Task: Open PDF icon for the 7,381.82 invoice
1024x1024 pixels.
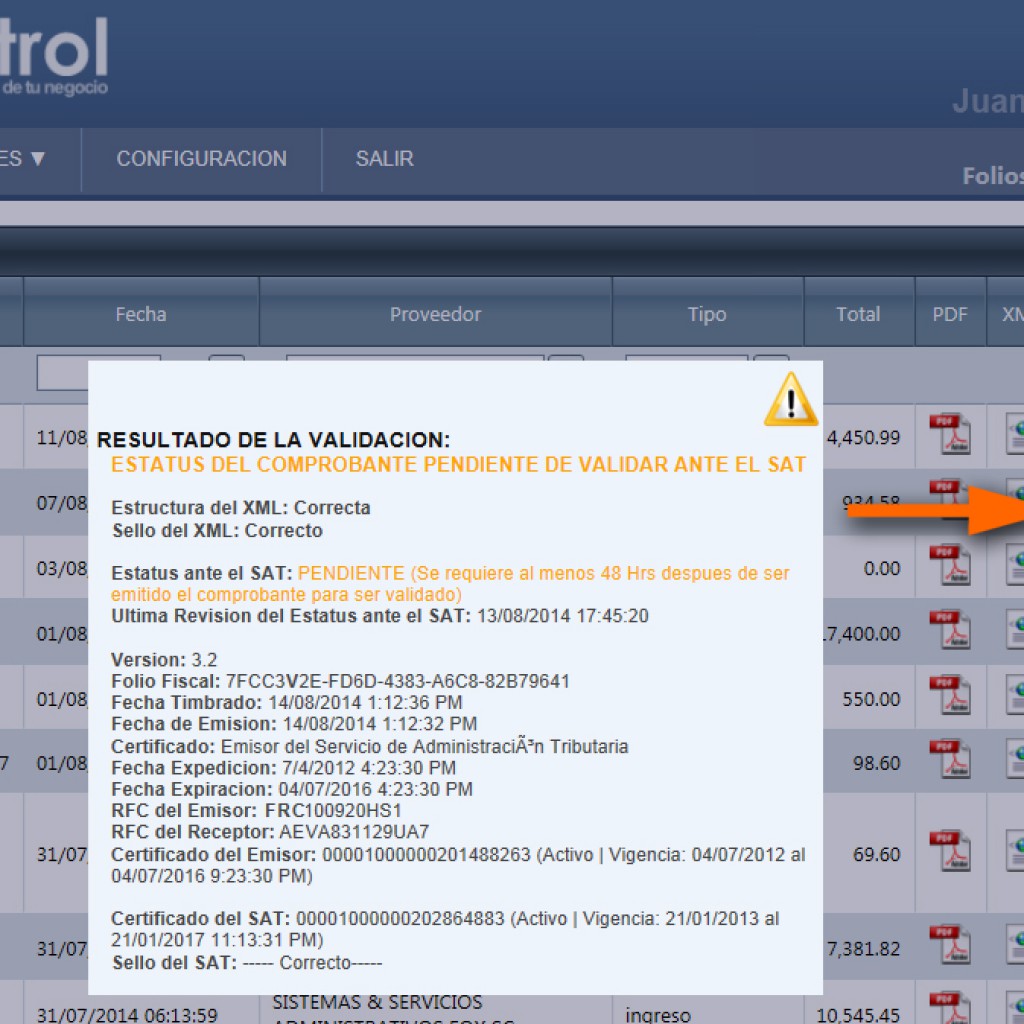Action: [x=950, y=945]
